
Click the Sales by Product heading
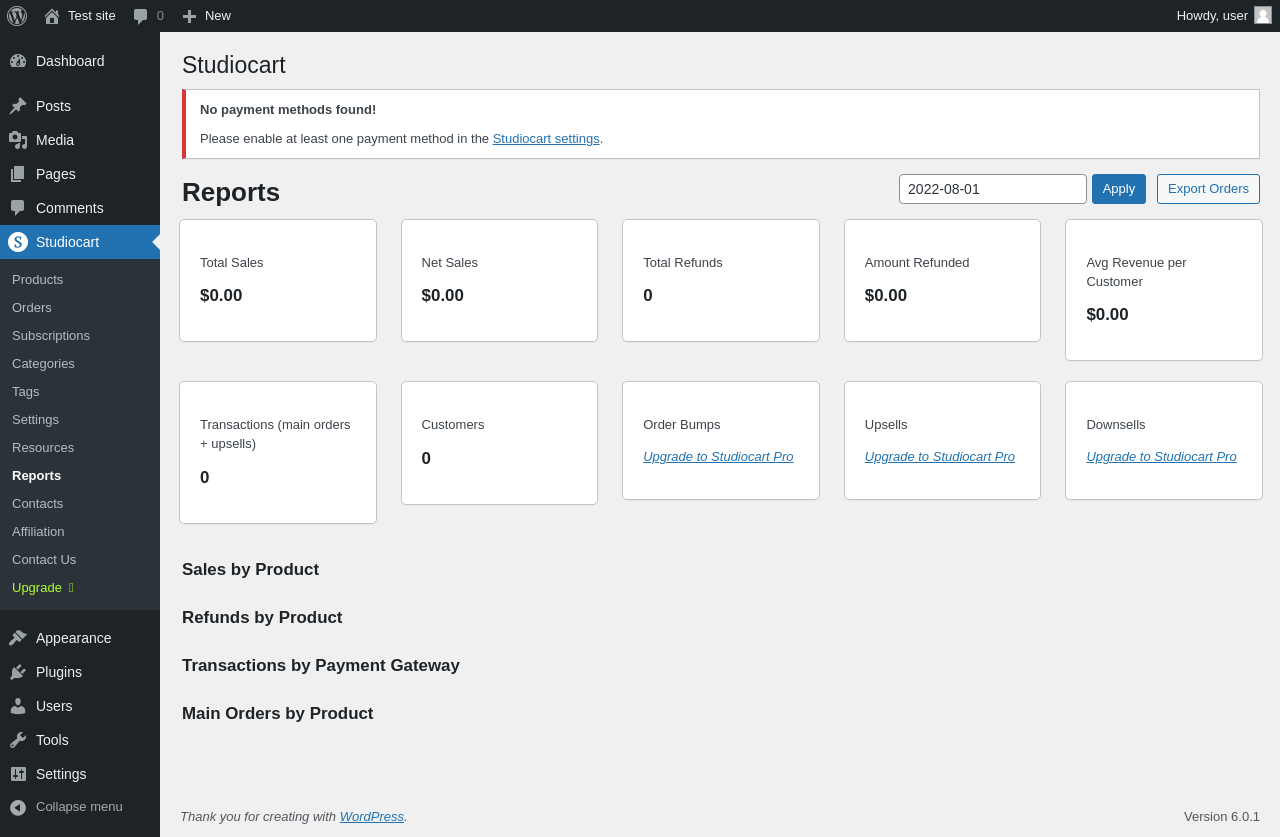(250, 570)
